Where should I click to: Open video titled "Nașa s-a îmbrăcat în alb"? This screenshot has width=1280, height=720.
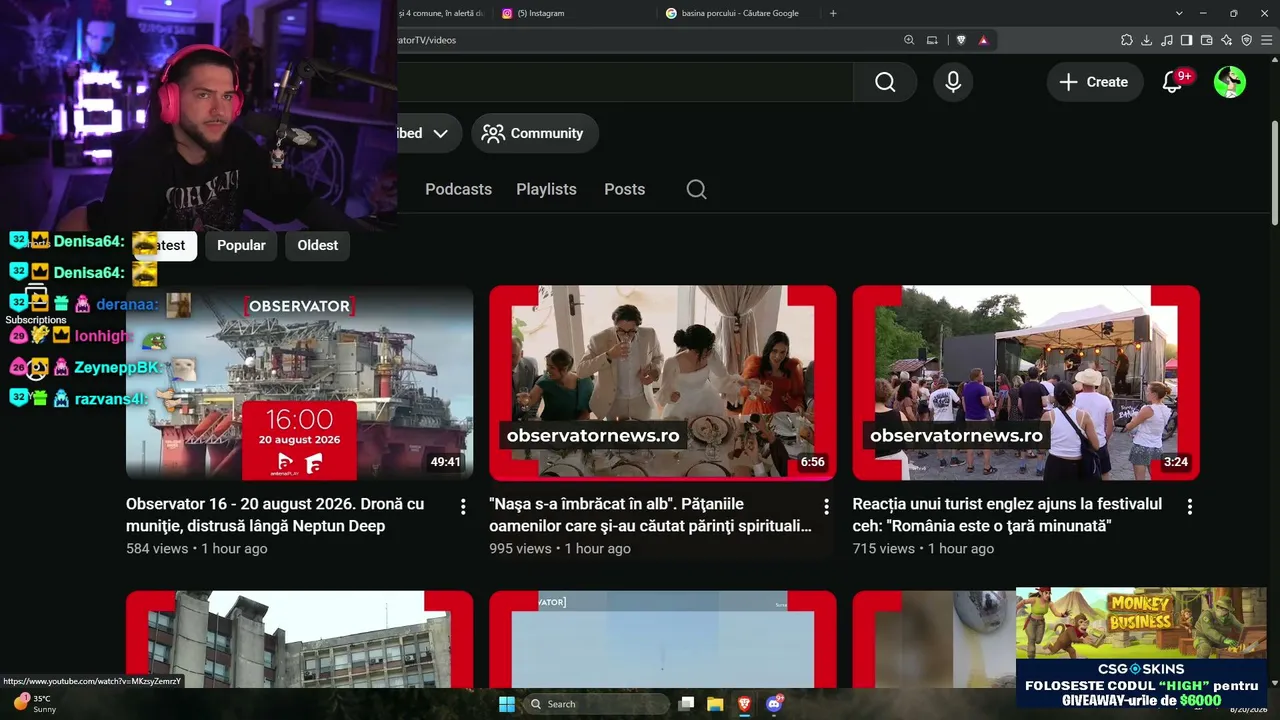pos(650,515)
